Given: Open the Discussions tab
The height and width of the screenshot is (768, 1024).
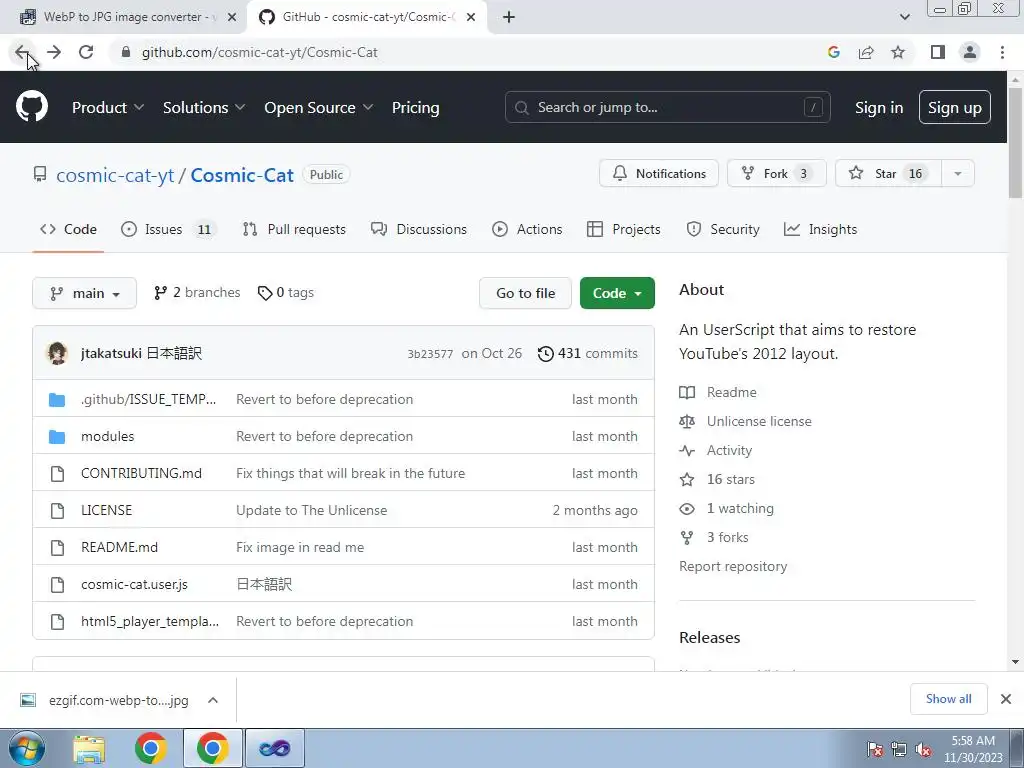Looking at the screenshot, I should (x=419, y=229).
